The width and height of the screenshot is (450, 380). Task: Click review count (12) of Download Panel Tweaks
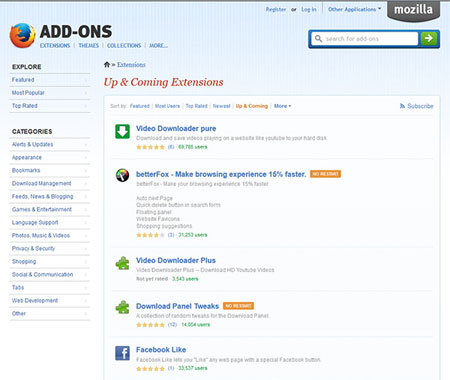click(172, 325)
